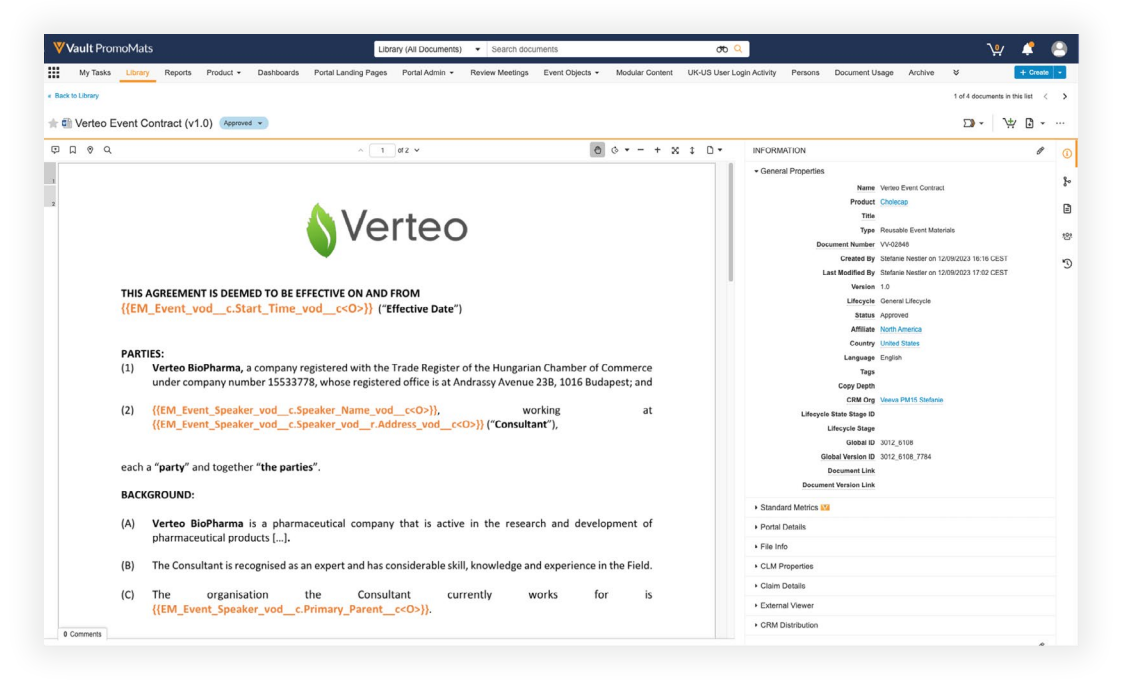Click the binoculars advanced search icon

[x=722, y=50]
